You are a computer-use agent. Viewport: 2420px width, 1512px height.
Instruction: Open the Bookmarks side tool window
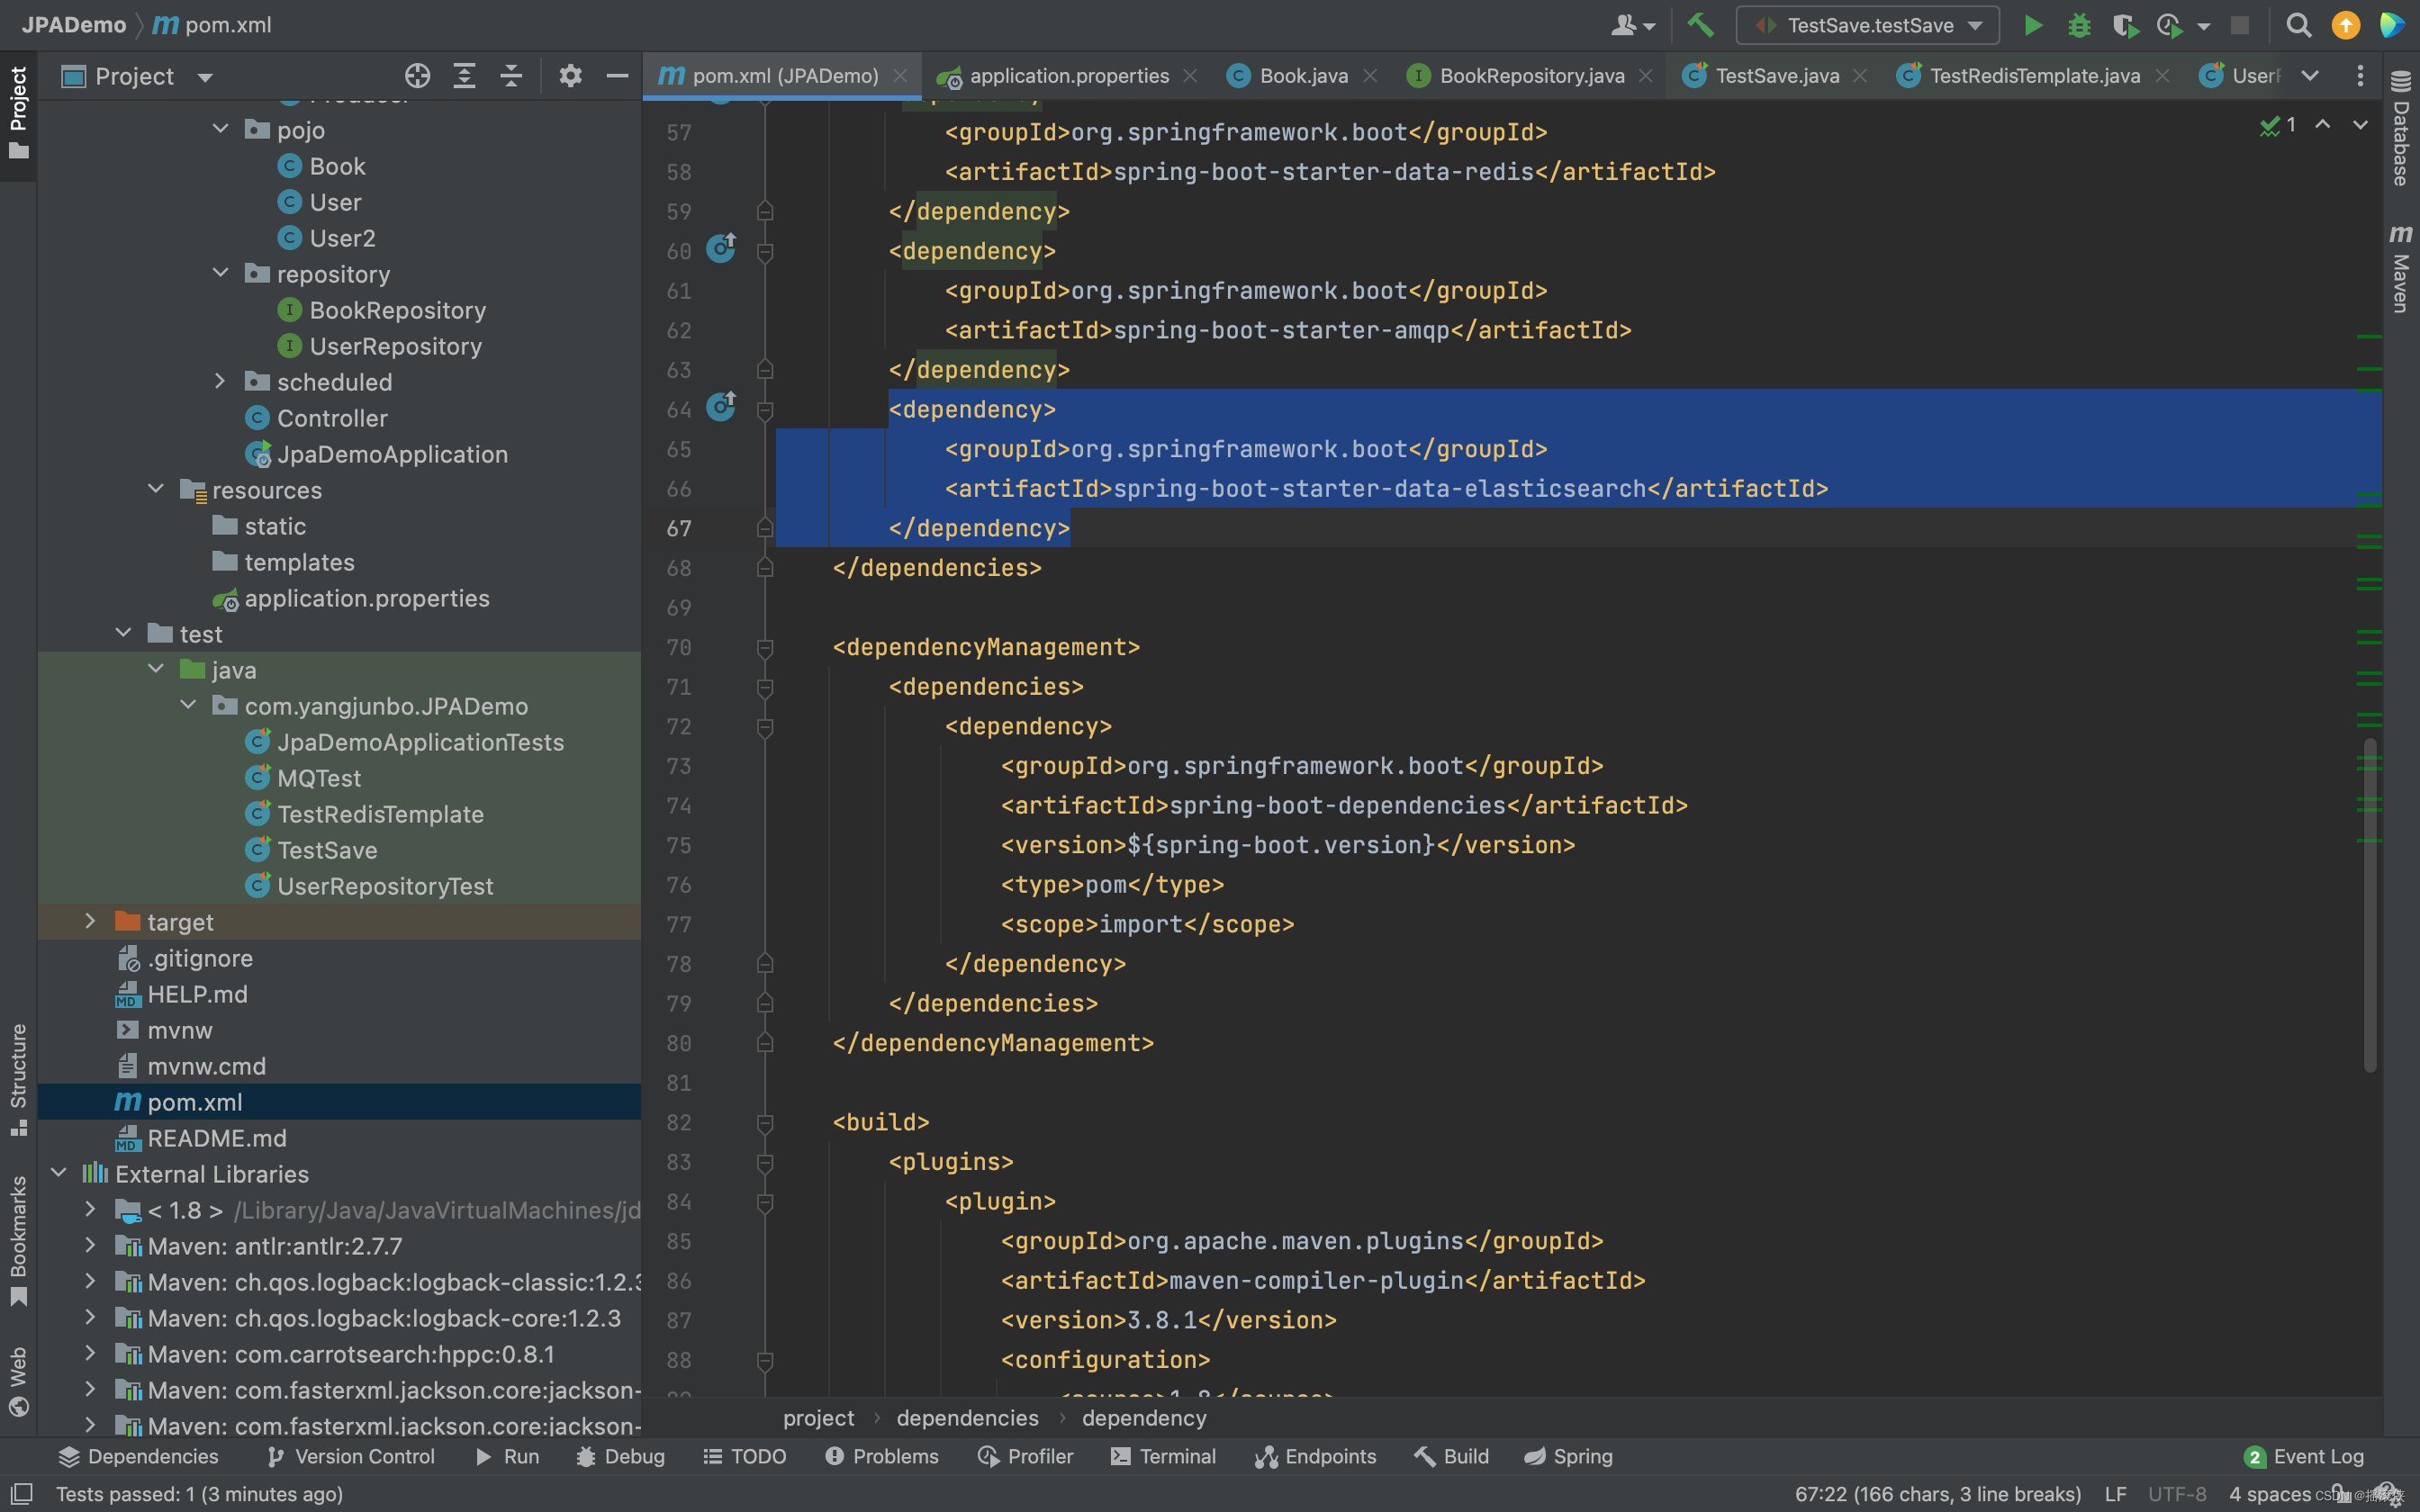coord(18,1241)
